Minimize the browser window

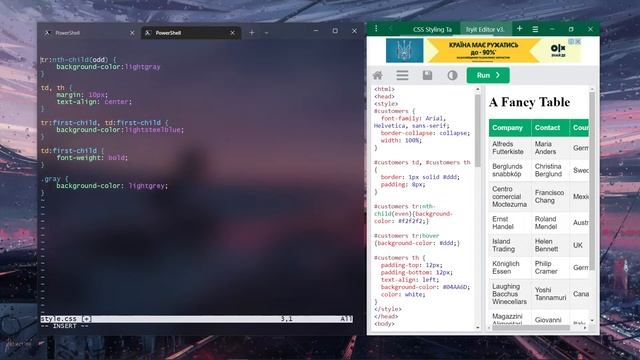(x=552, y=29)
